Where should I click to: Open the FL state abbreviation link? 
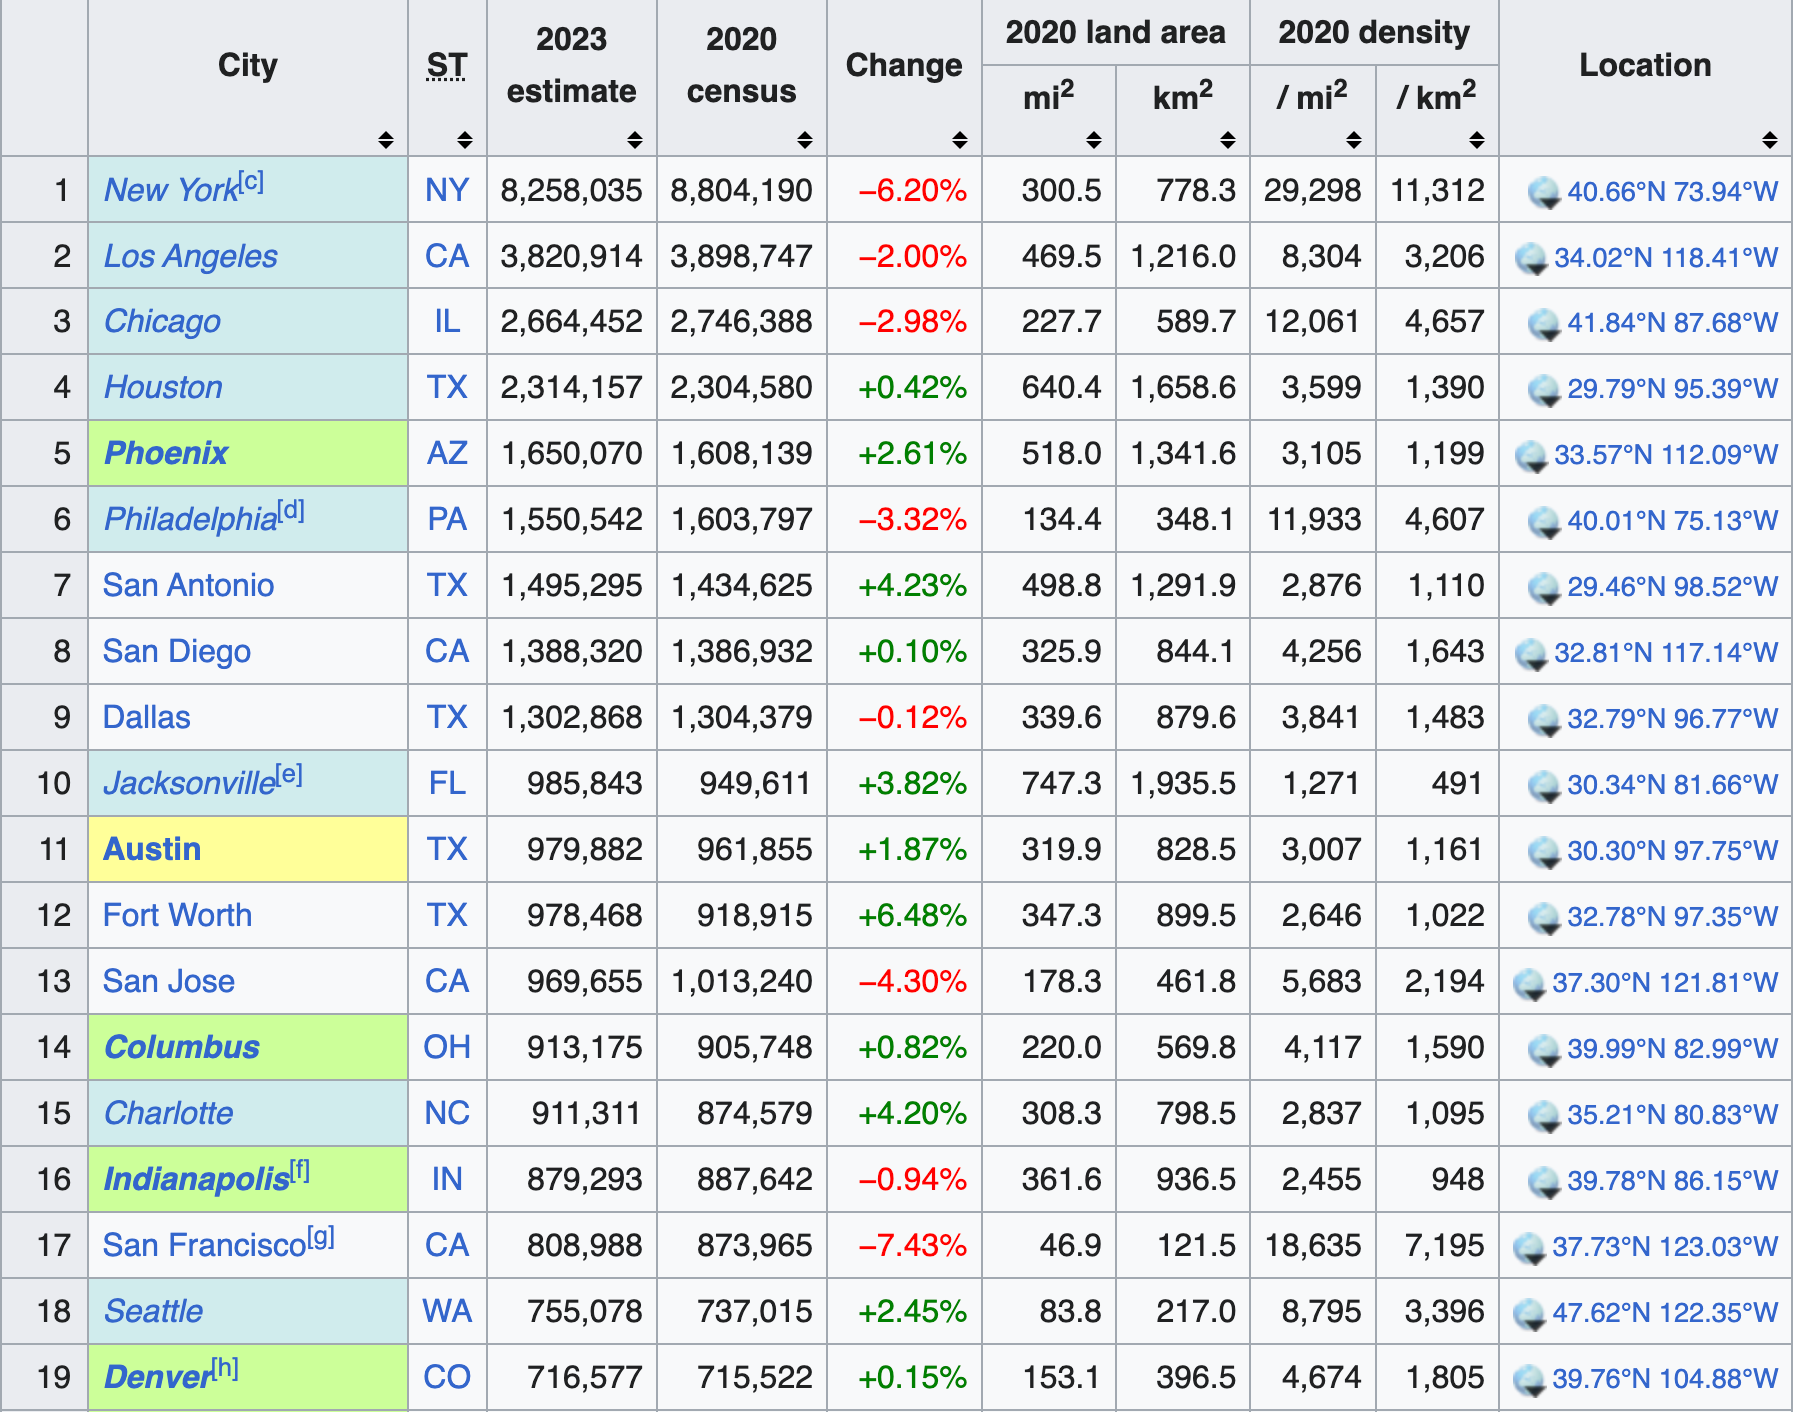447,783
